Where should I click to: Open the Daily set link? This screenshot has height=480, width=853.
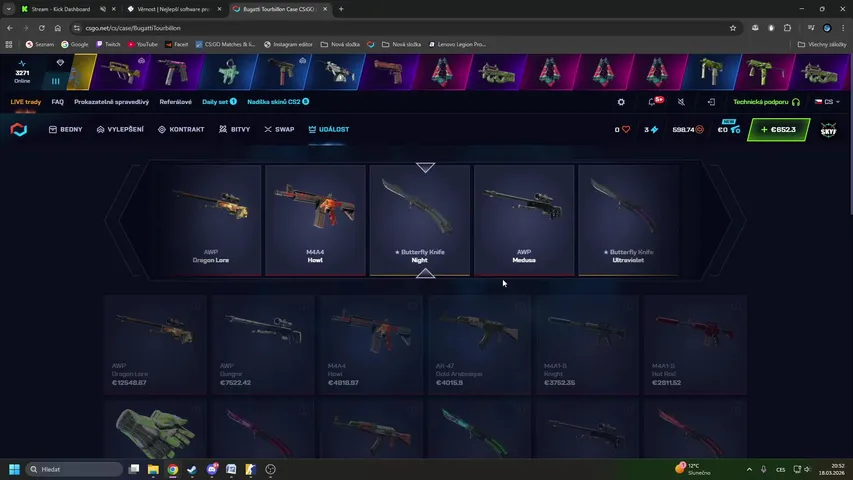coord(219,102)
